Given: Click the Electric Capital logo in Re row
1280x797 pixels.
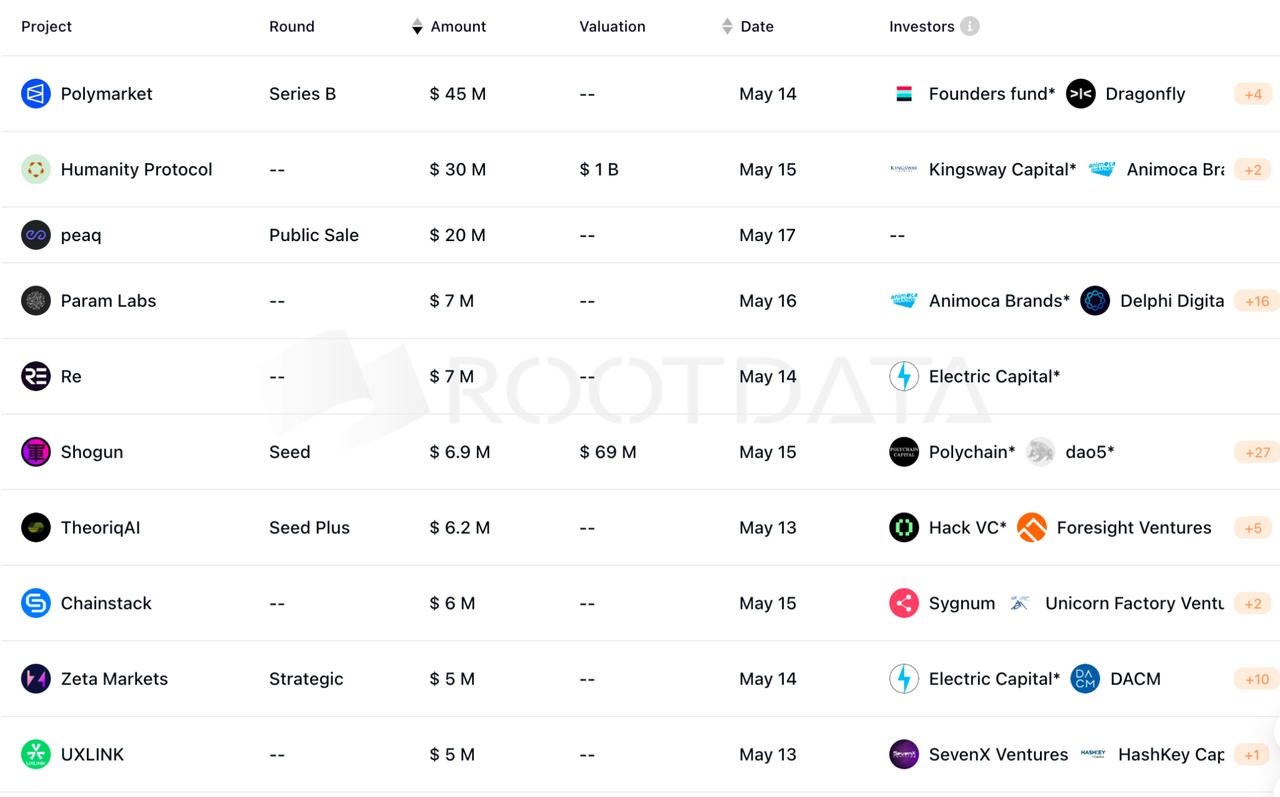Looking at the screenshot, I should pyautogui.click(x=904, y=377).
